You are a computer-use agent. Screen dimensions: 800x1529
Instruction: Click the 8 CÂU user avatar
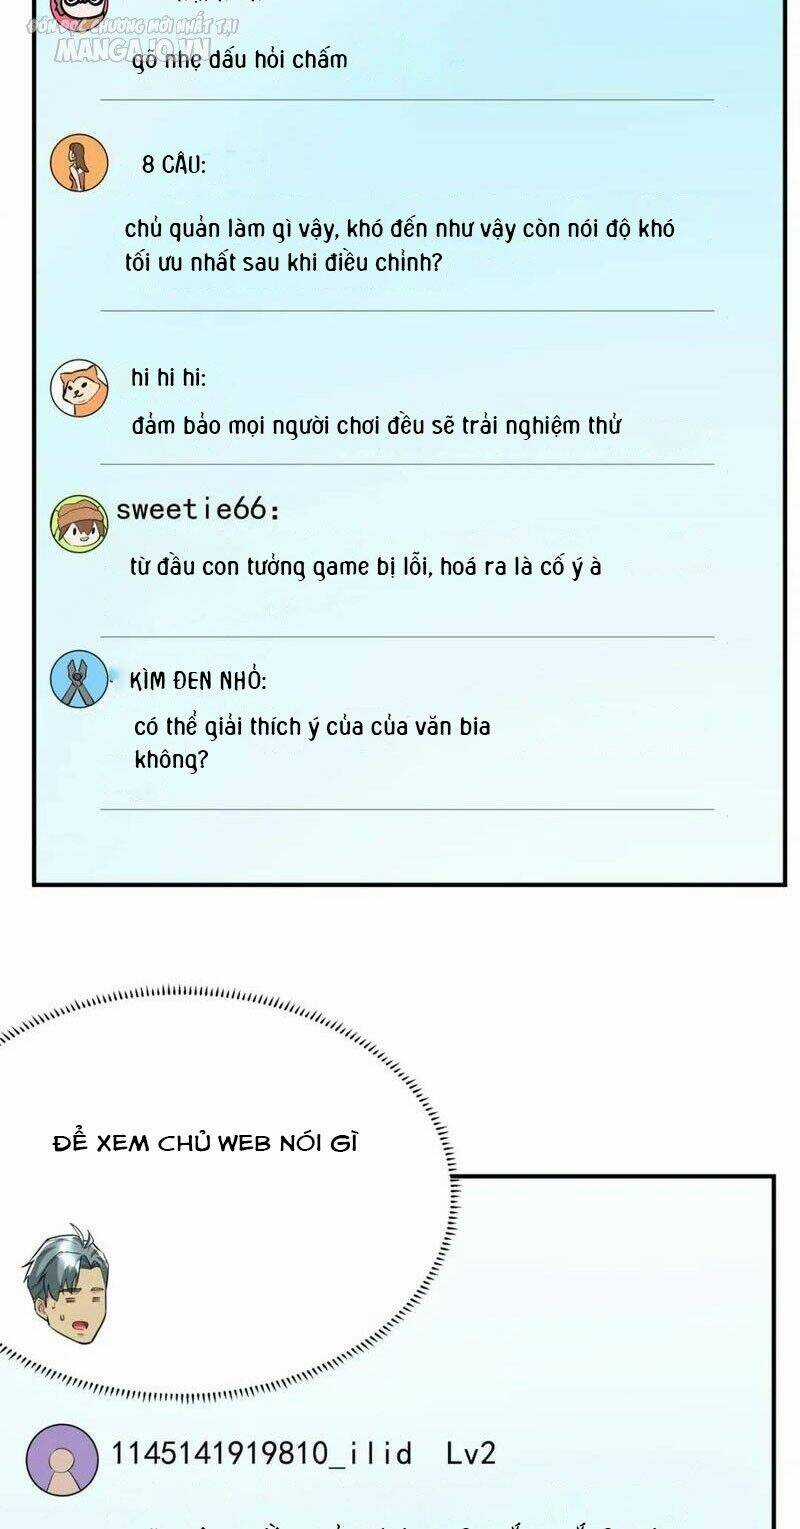tap(78, 162)
